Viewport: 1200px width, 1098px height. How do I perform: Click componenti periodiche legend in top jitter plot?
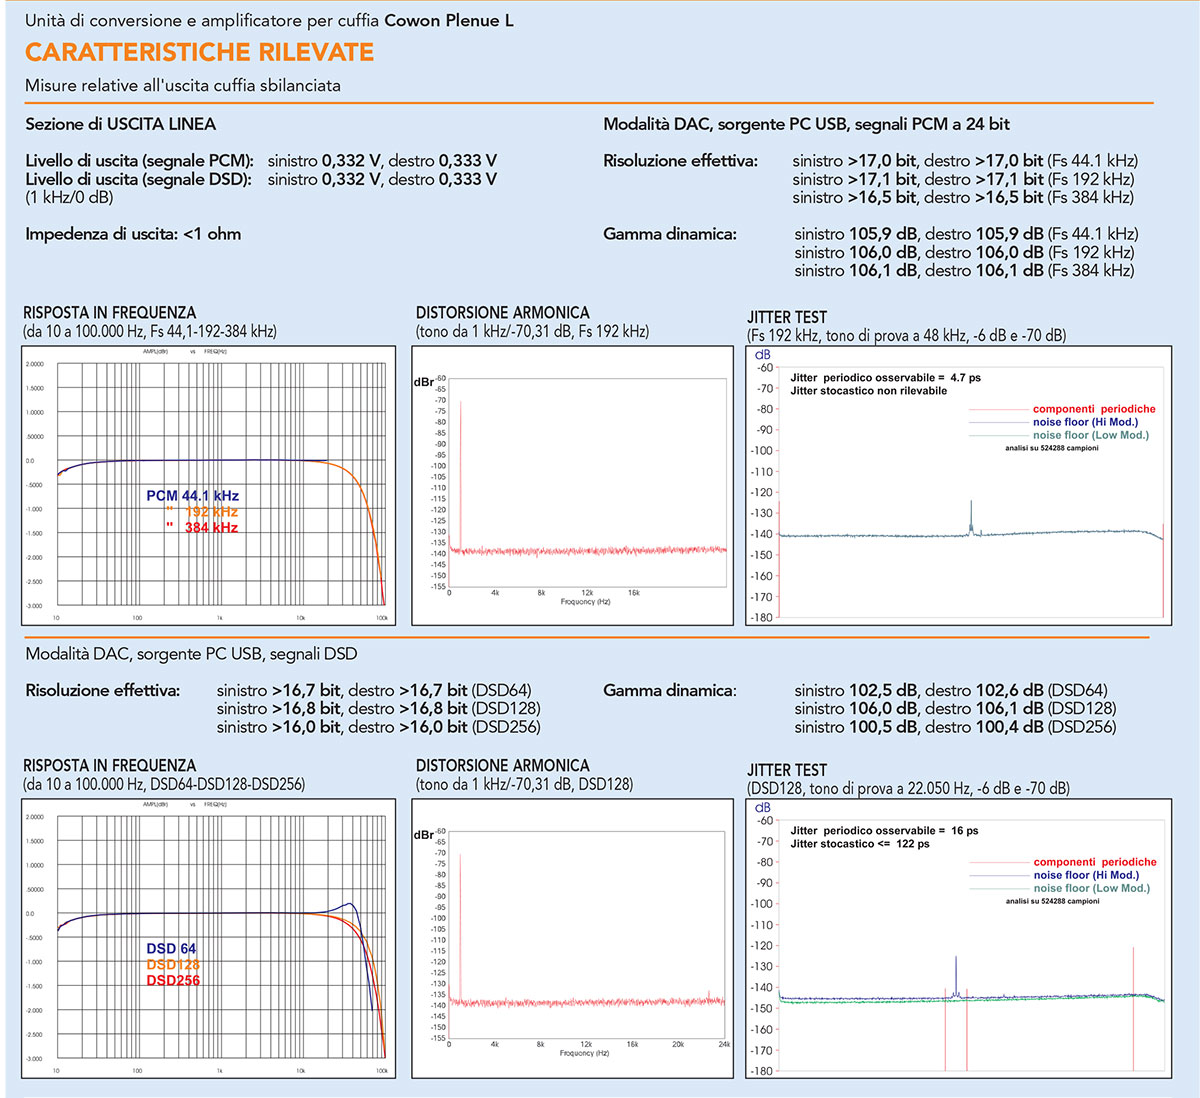[x=1094, y=409]
